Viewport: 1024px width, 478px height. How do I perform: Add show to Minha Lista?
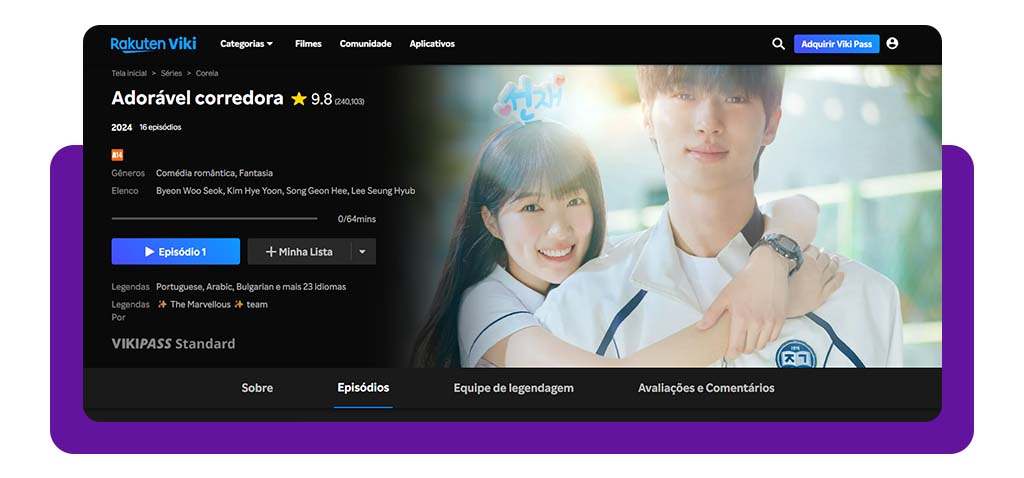(x=299, y=251)
